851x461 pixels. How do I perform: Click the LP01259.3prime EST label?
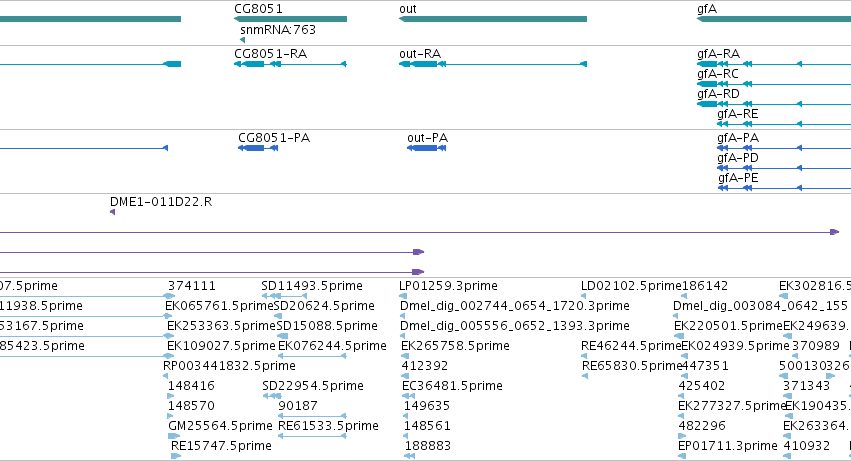click(x=448, y=286)
